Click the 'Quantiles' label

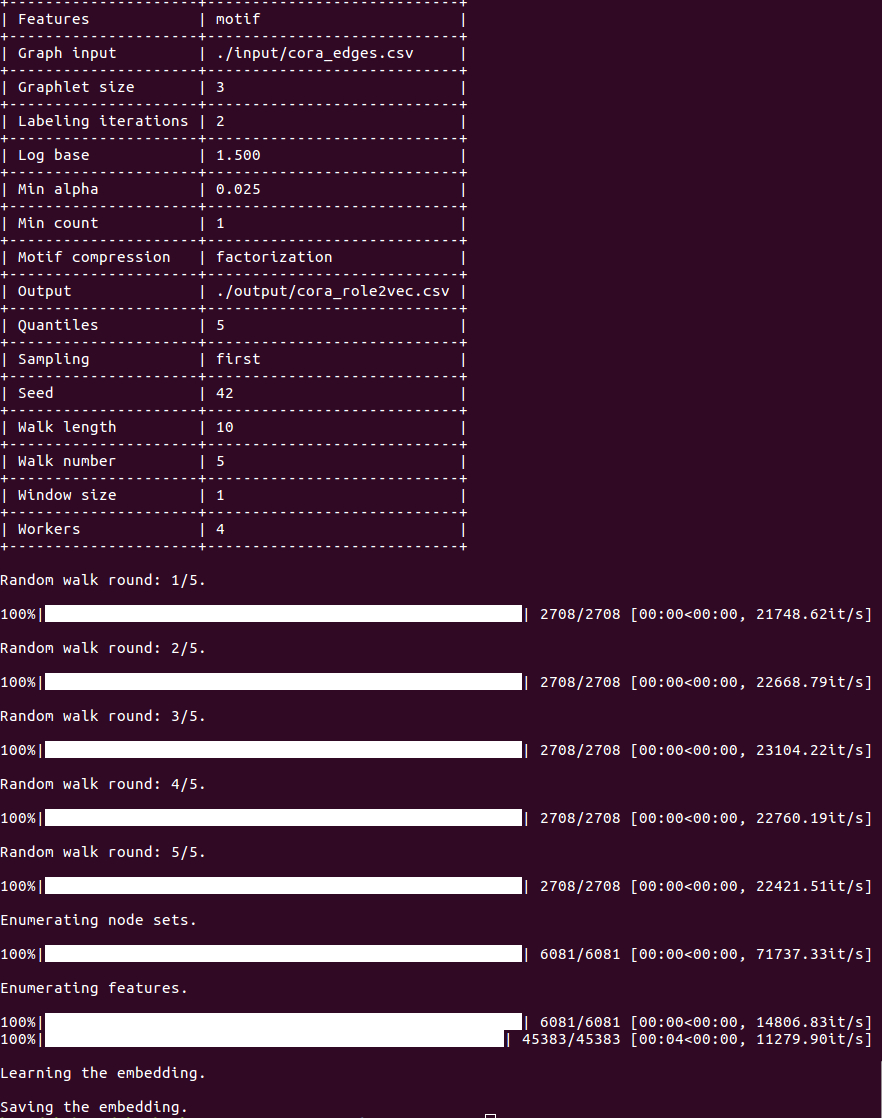pos(58,325)
